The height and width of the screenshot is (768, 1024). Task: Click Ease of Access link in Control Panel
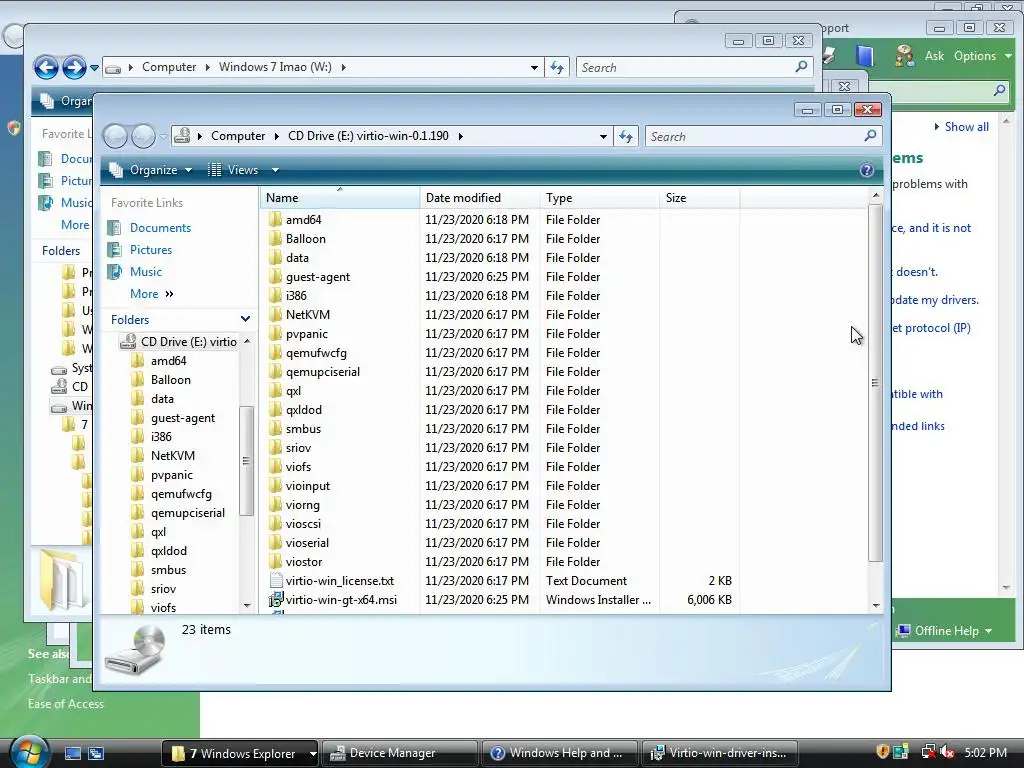click(65, 704)
